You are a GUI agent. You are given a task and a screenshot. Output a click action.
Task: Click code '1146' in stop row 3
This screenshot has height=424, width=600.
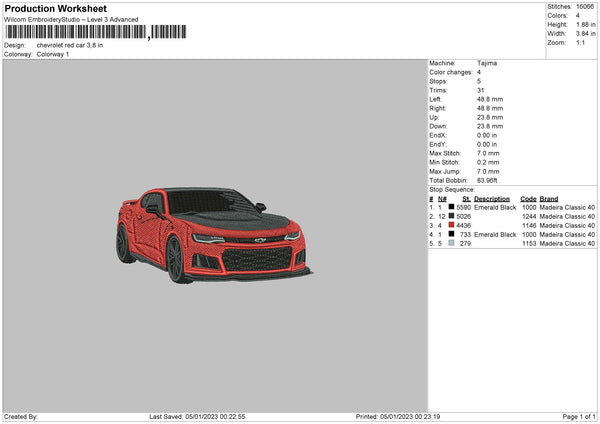(529, 225)
